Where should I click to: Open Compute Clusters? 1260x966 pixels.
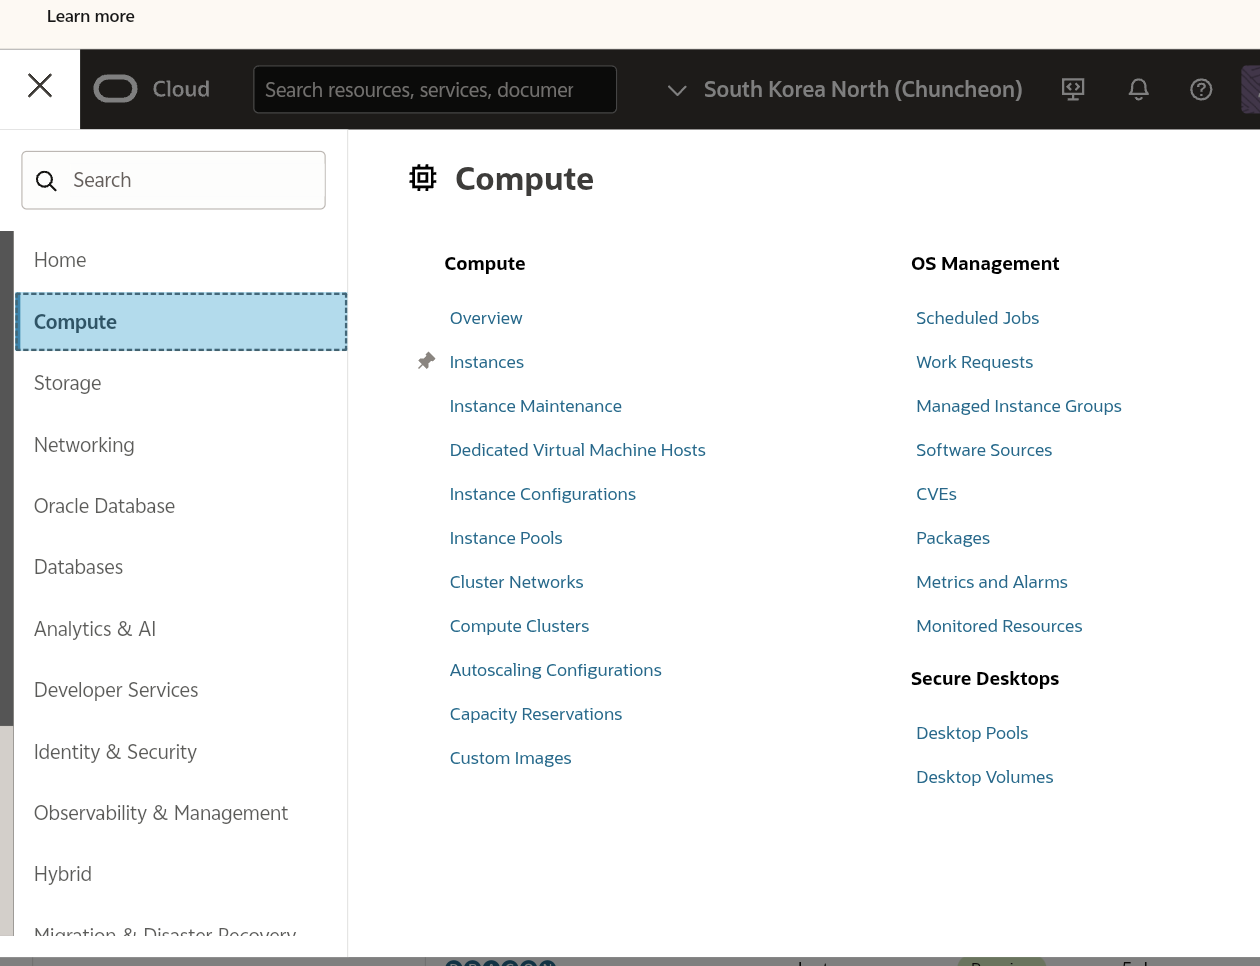(520, 626)
